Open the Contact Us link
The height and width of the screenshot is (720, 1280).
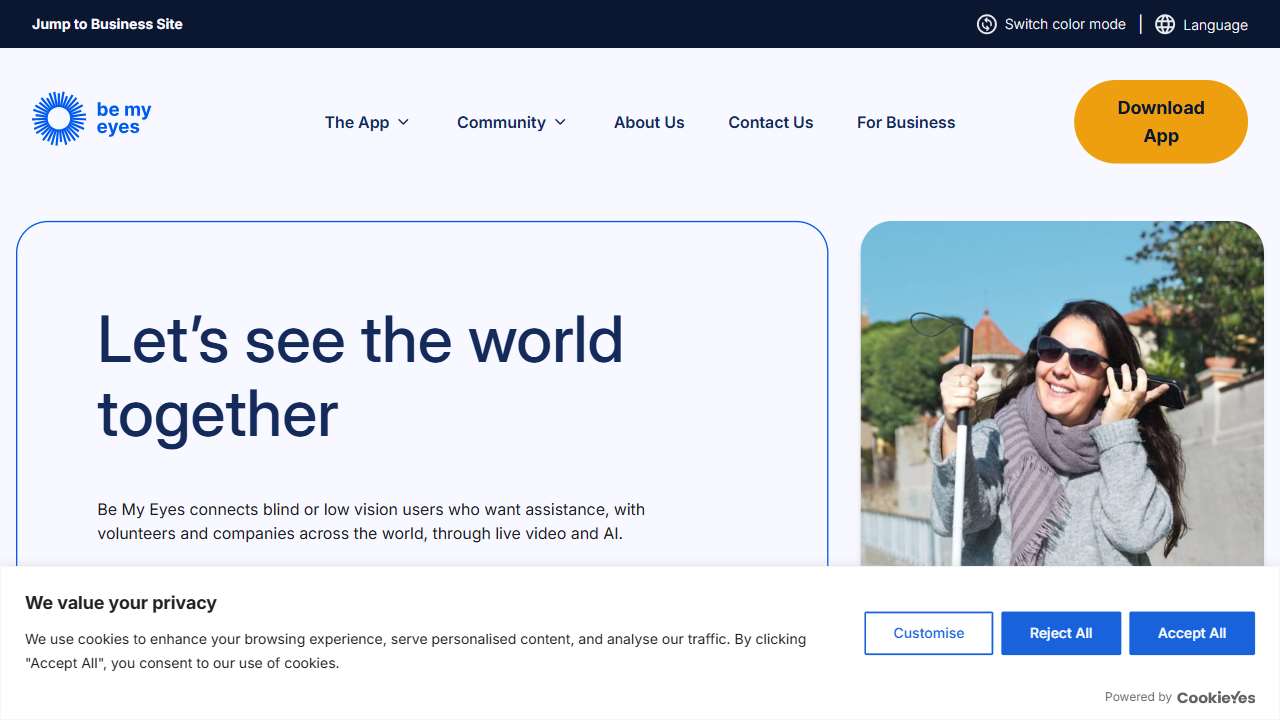coord(770,122)
